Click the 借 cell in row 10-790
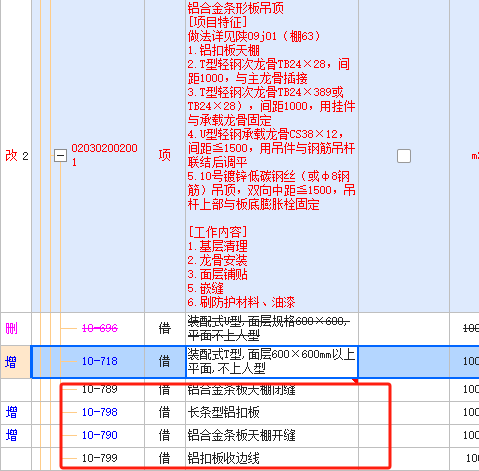 (x=165, y=436)
